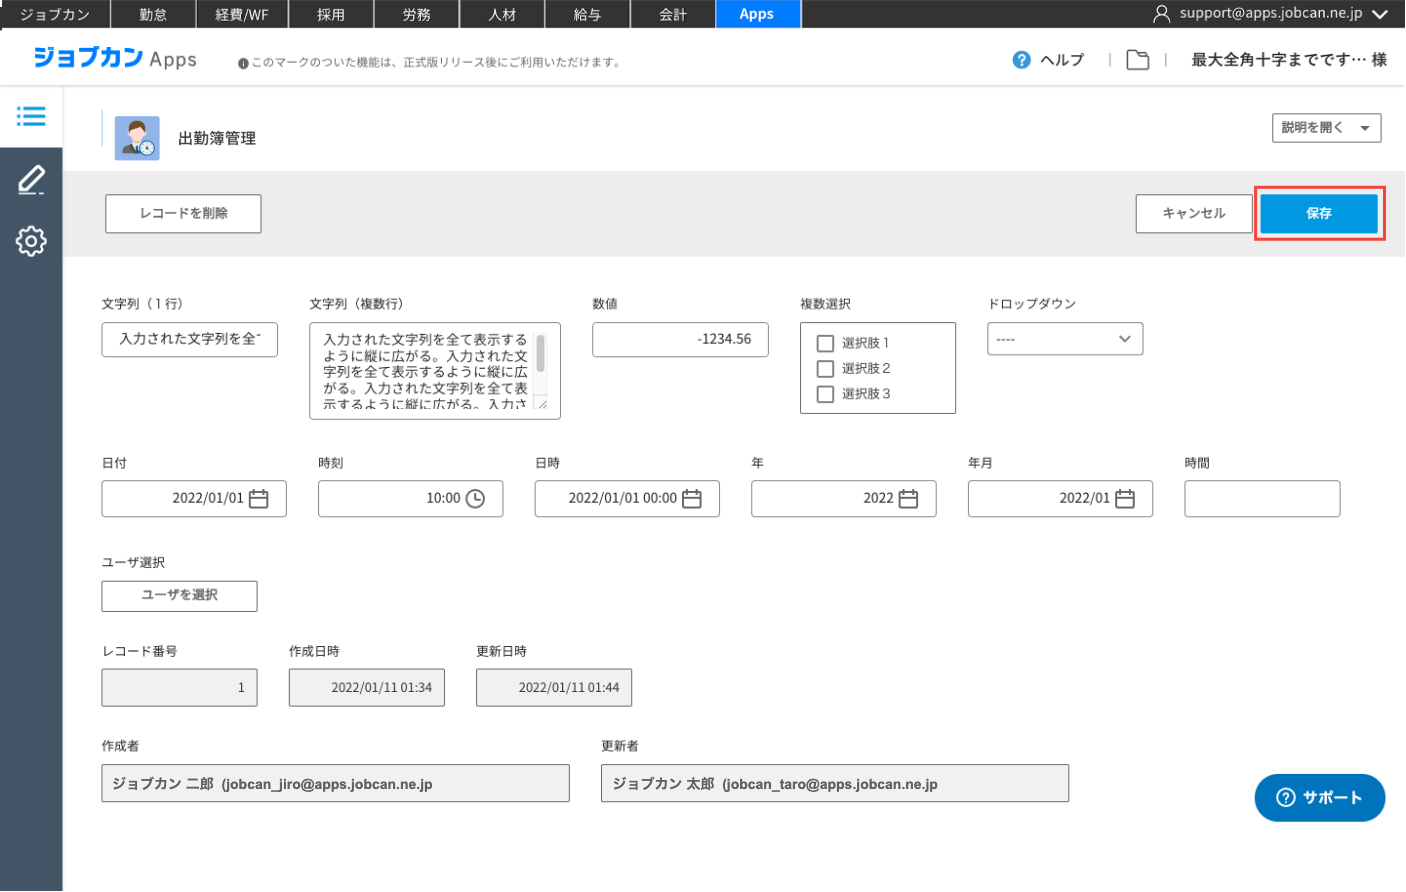This screenshot has height=892, width=1406.
Task: Click the clock icon in 時刻 field
Action: (x=475, y=499)
